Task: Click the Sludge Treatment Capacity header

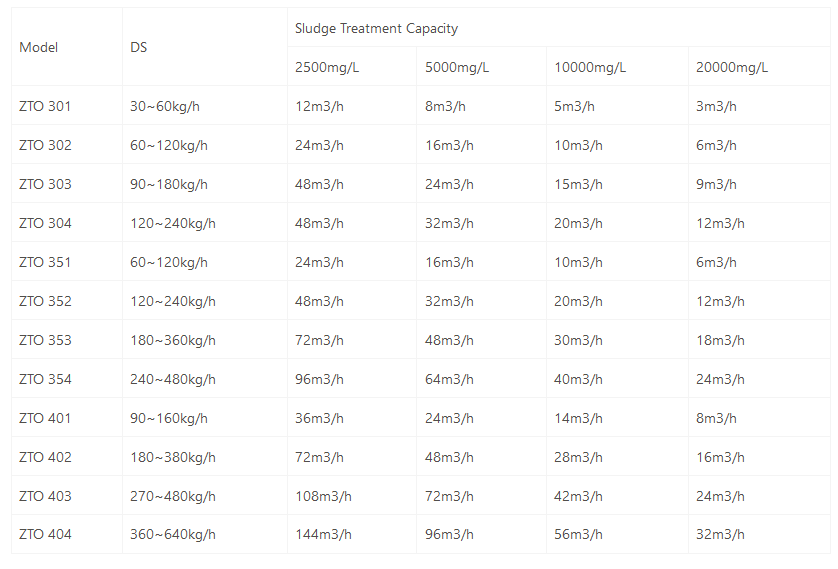Action: (376, 28)
